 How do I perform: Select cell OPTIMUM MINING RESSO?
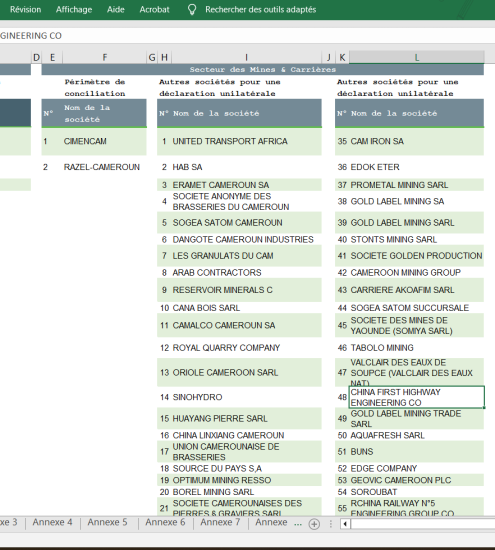point(247,480)
